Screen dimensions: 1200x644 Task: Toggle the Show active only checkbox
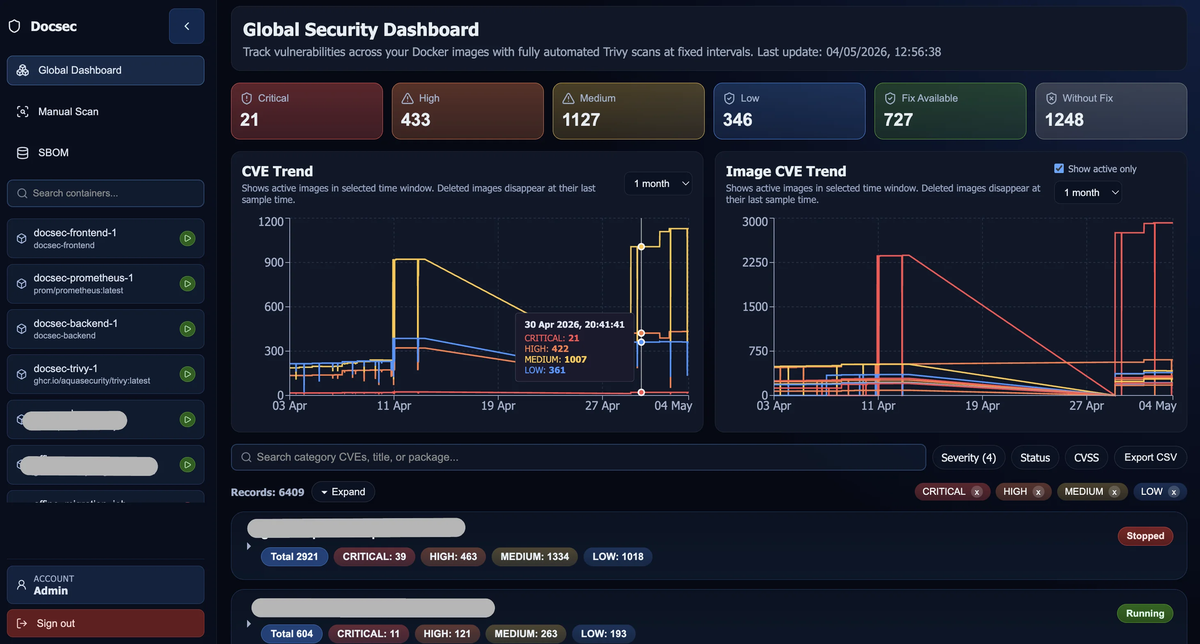(1060, 169)
